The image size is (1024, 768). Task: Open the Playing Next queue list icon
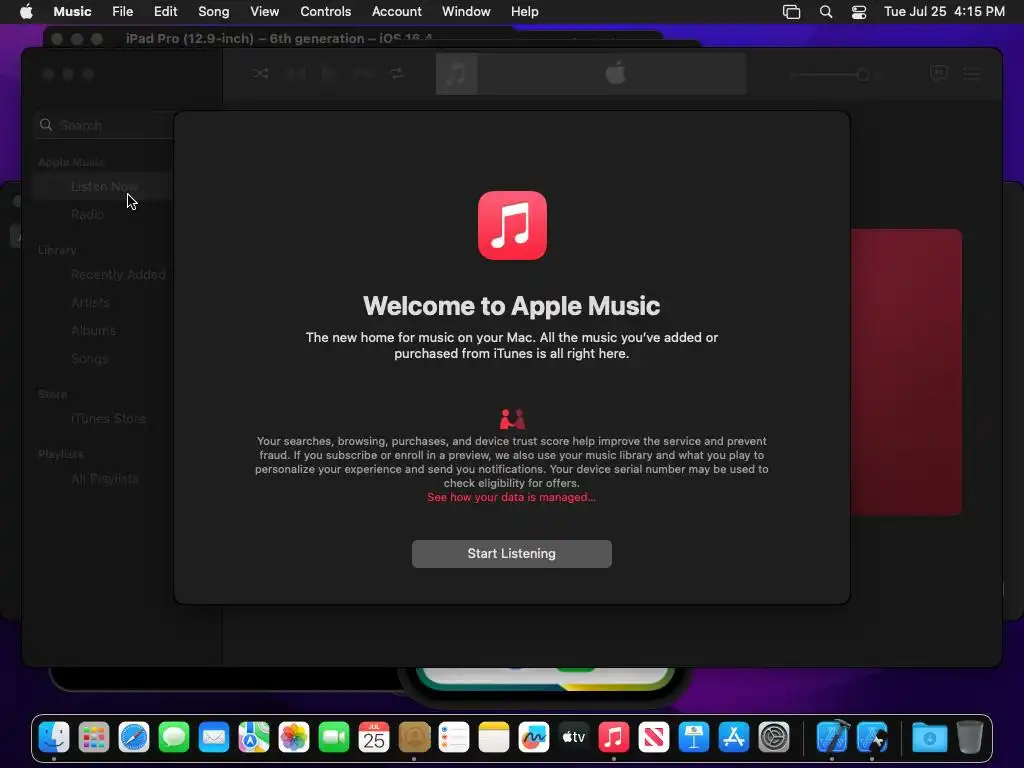click(972, 74)
